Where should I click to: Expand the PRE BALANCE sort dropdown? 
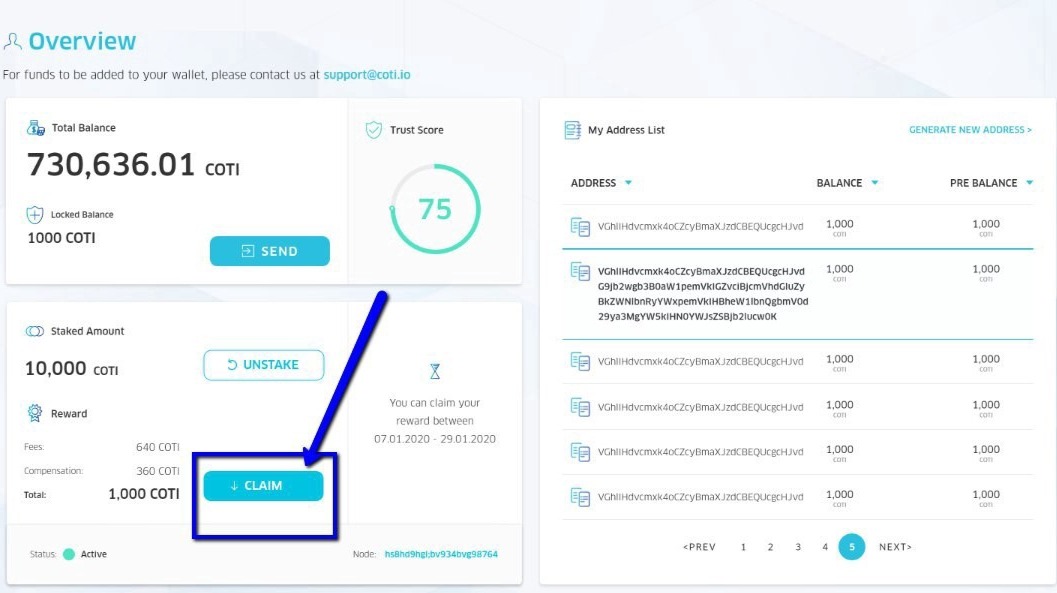click(1029, 183)
